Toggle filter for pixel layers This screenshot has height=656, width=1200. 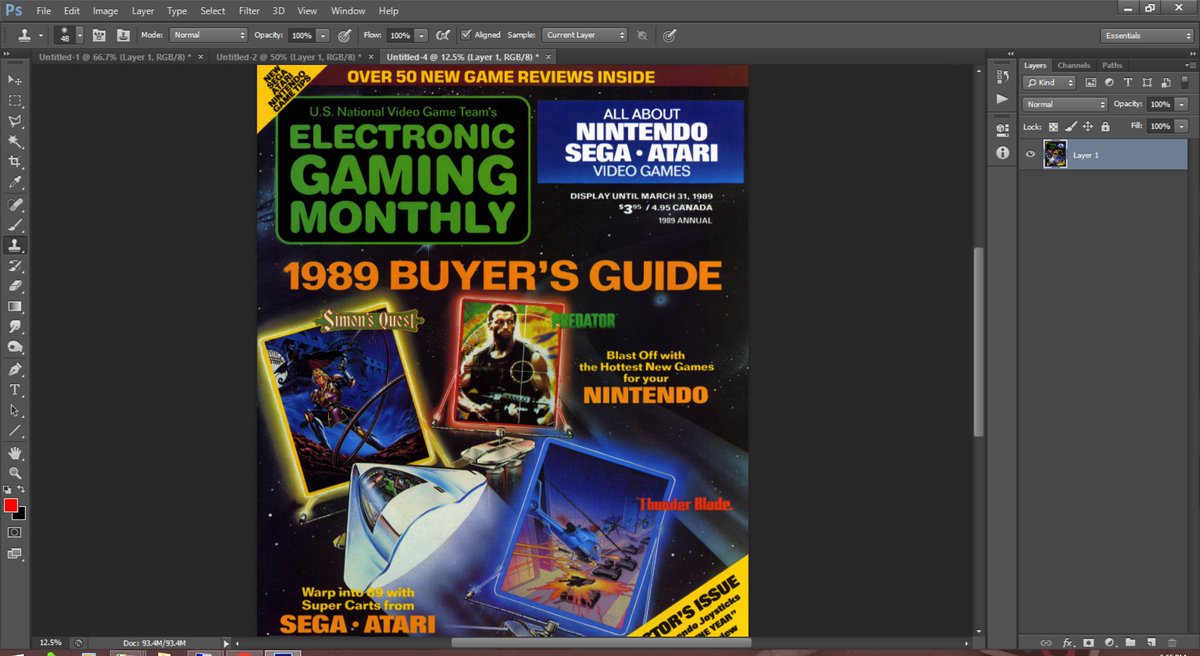(1091, 83)
